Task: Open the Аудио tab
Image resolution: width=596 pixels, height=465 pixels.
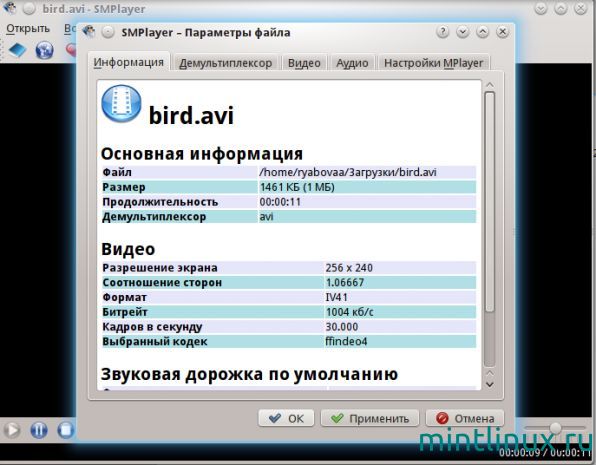Action: (352, 63)
